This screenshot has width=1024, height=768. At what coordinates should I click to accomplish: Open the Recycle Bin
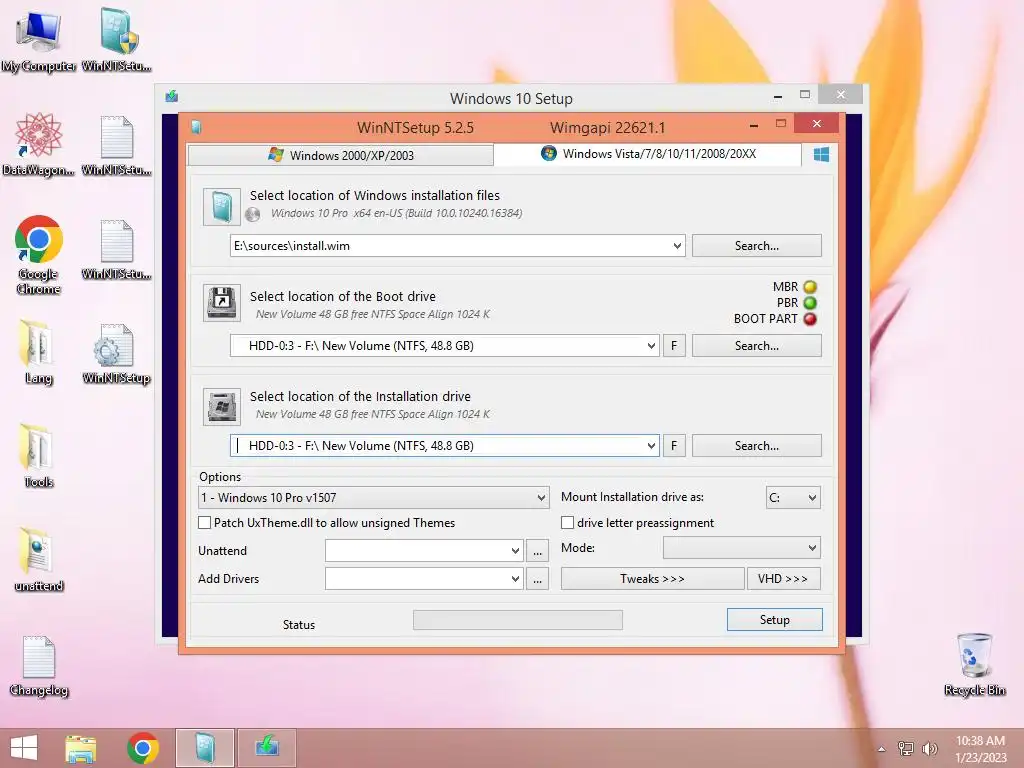click(x=974, y=665)
